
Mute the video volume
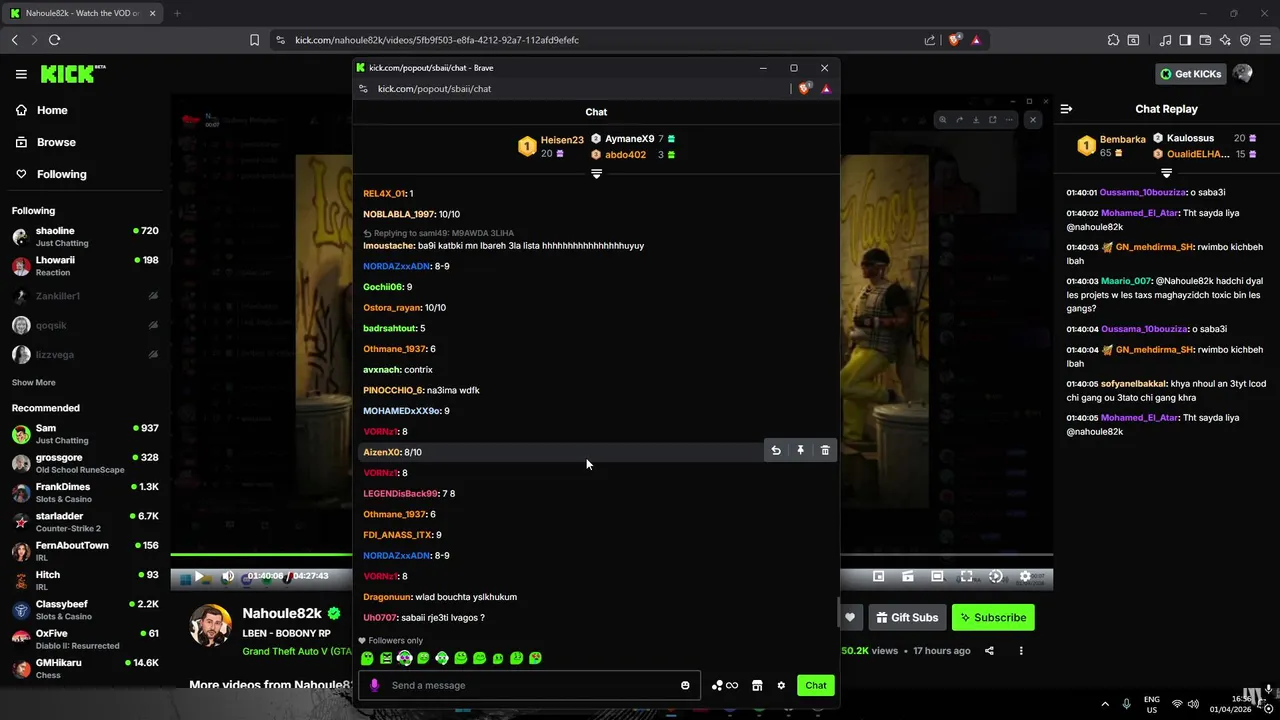tap(228, 576)
